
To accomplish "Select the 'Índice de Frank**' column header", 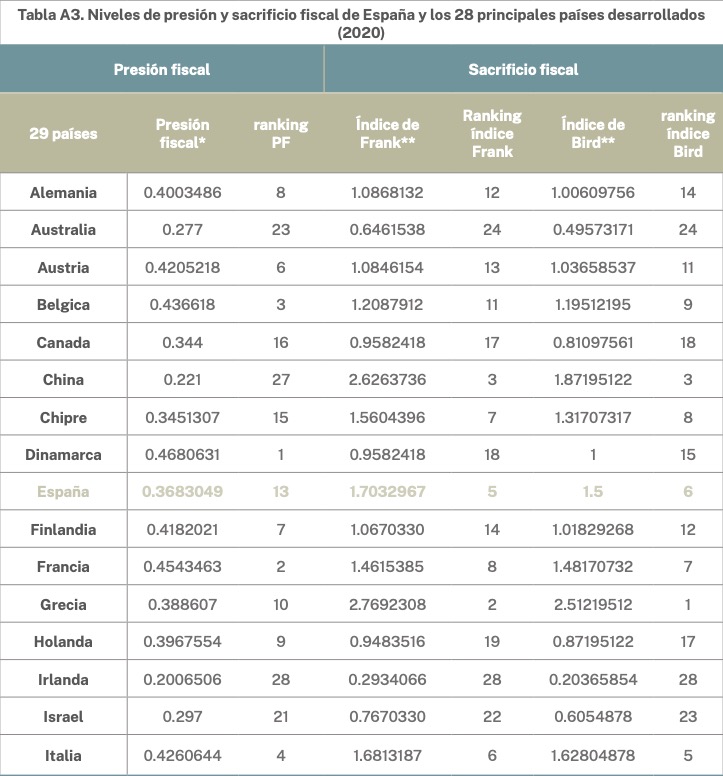I will click(387, 133).
